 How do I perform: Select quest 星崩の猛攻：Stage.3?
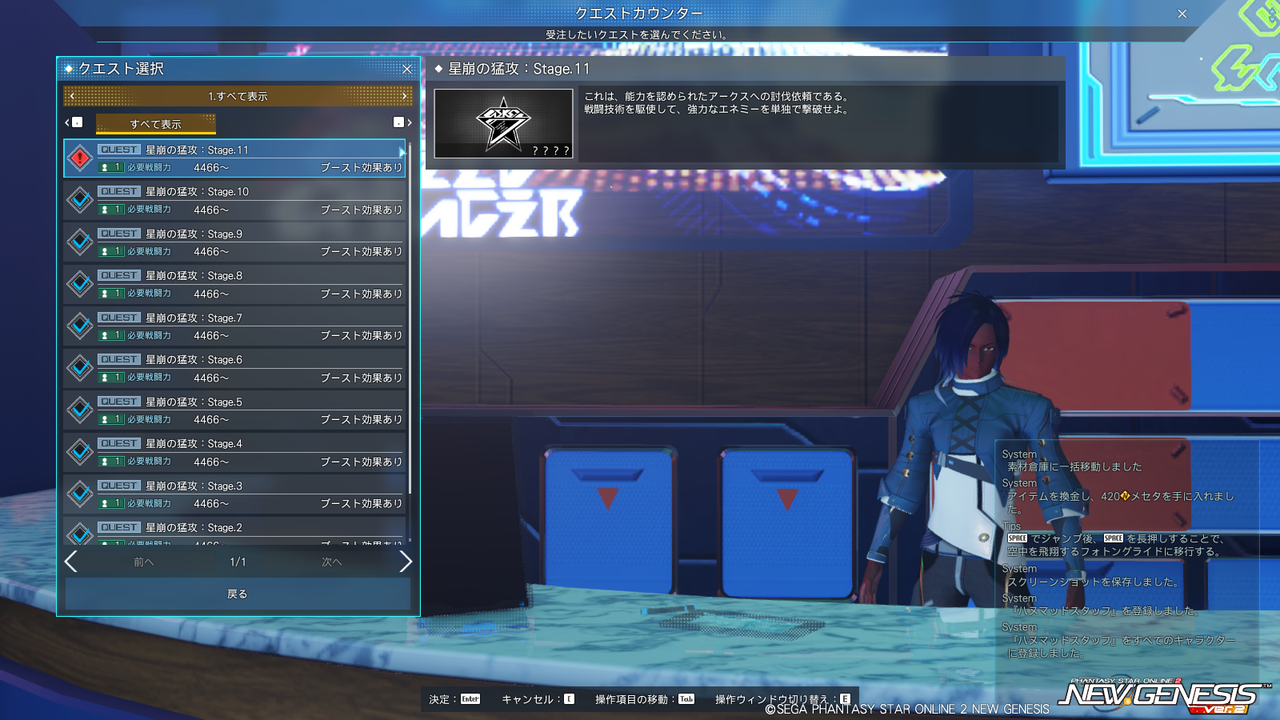(x=234, y=495)
